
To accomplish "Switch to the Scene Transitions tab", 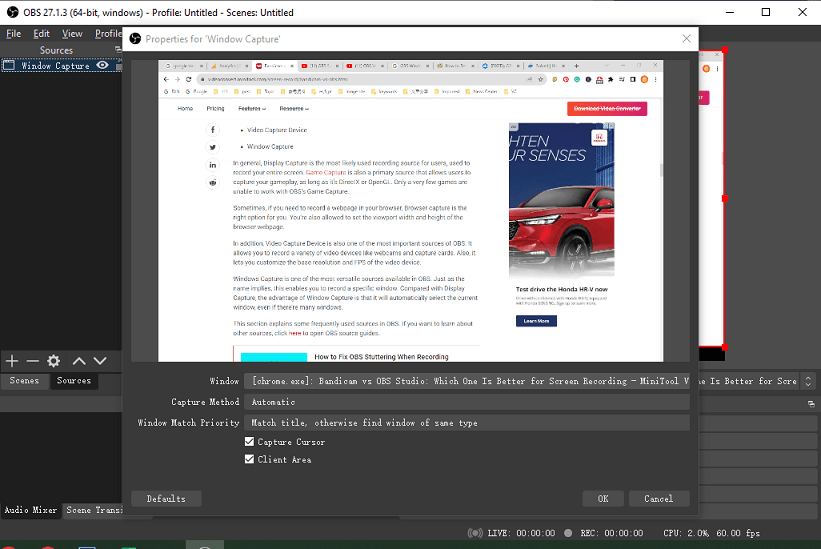I will pos(93,510).
